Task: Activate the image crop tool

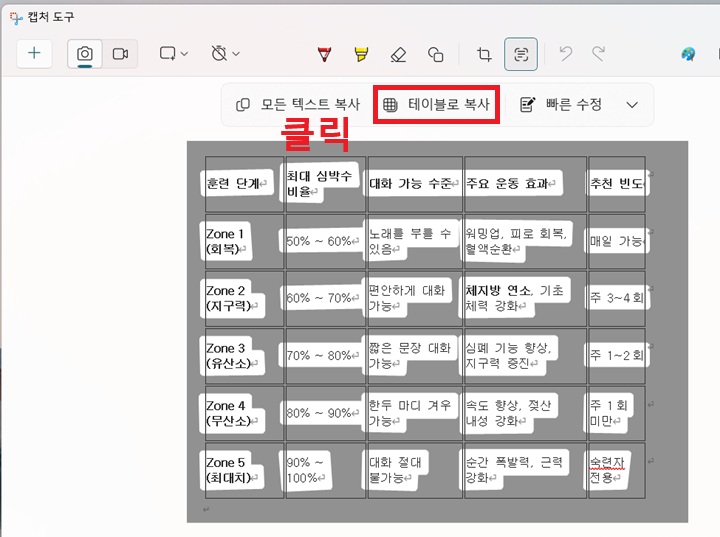Action: tap(484, 54)
